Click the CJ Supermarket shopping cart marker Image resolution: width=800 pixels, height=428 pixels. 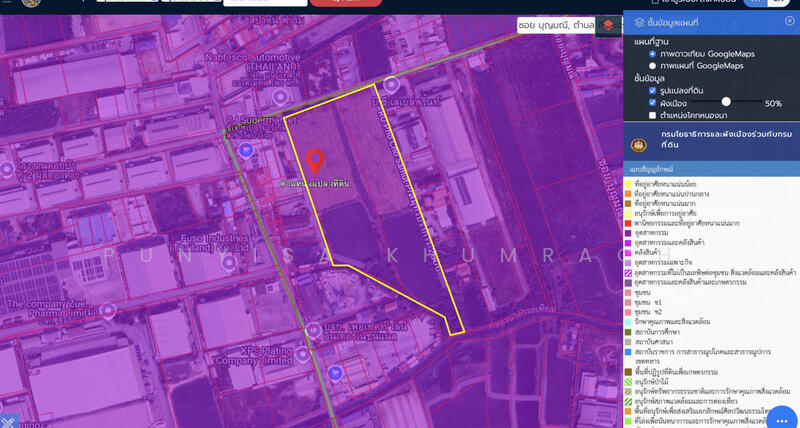(x=247, y=148)
